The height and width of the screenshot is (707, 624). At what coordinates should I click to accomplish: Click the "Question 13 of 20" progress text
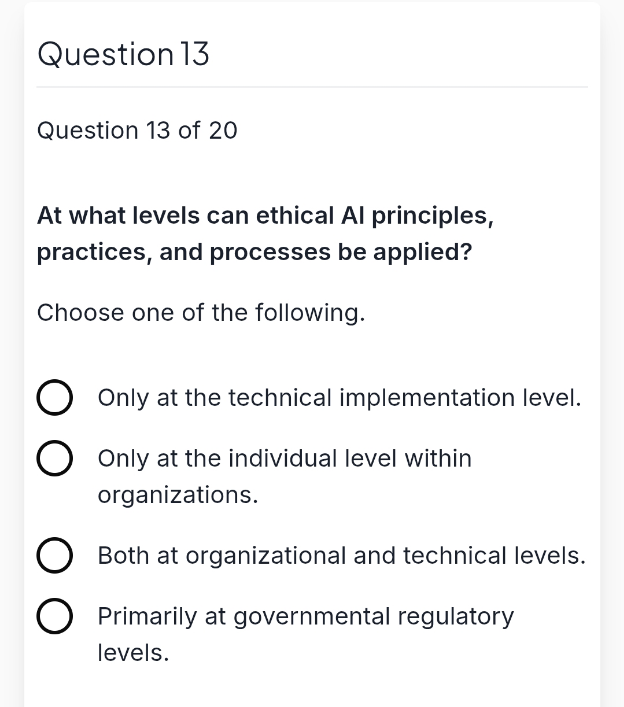tap(137, 131)
